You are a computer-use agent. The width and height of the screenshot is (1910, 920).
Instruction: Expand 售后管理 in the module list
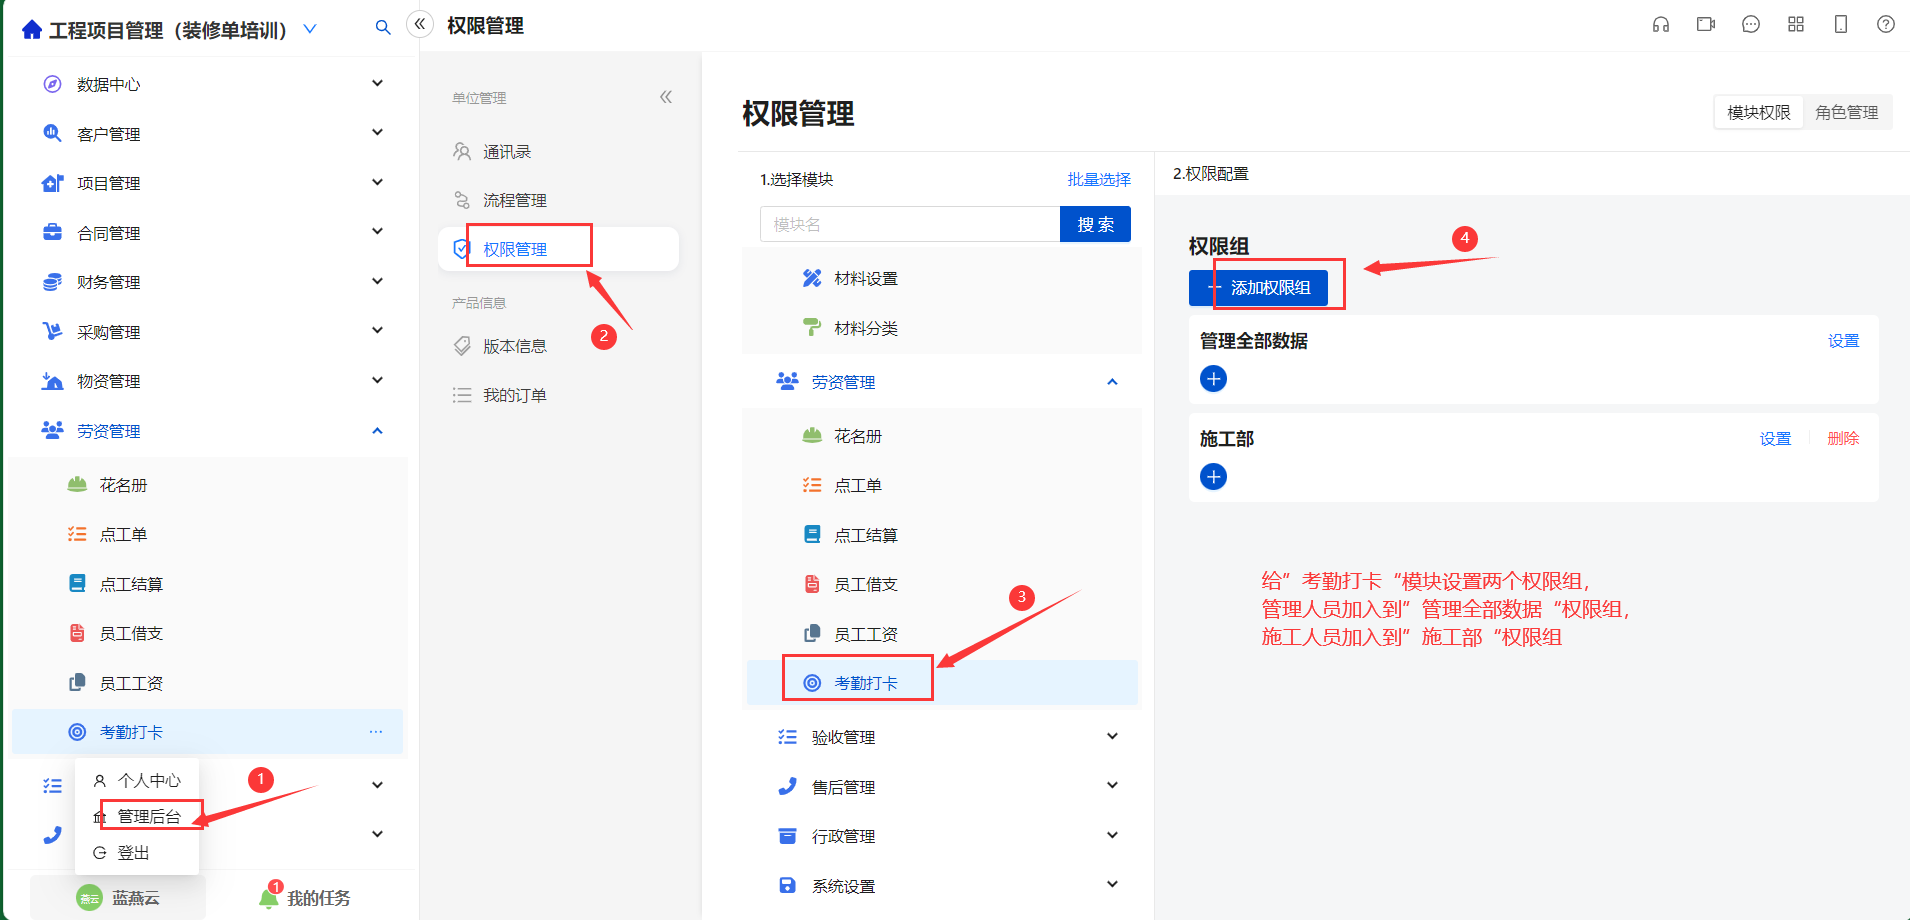1112,785
